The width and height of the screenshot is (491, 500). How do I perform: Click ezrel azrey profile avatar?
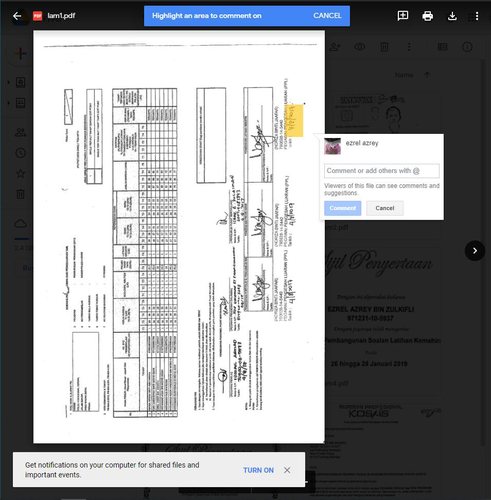pyautogui.click(x=332, y=146)
